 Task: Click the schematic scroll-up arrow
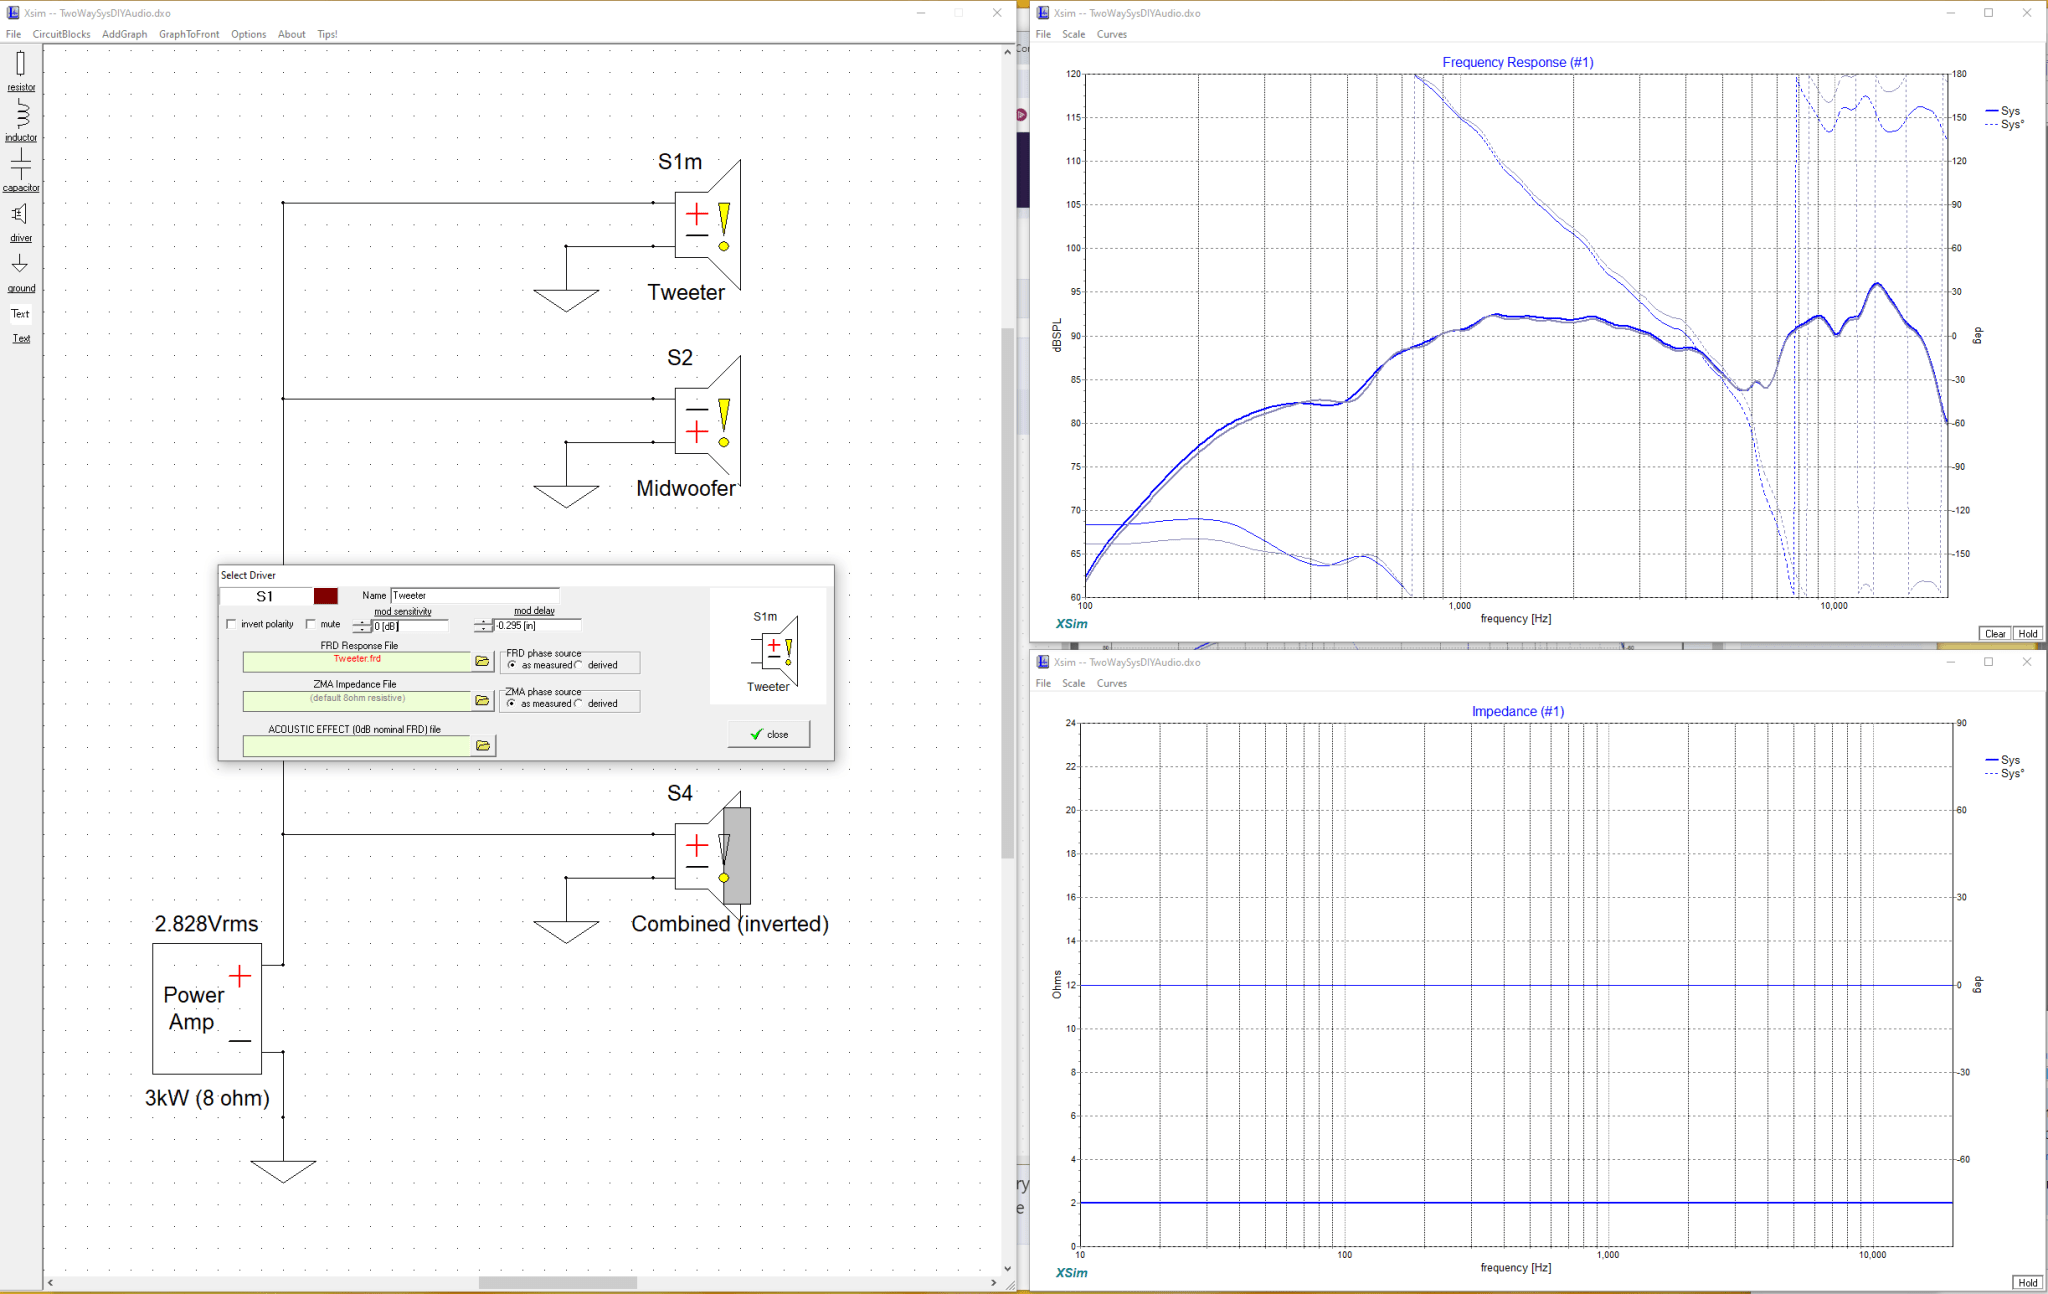pos(1008,51)
